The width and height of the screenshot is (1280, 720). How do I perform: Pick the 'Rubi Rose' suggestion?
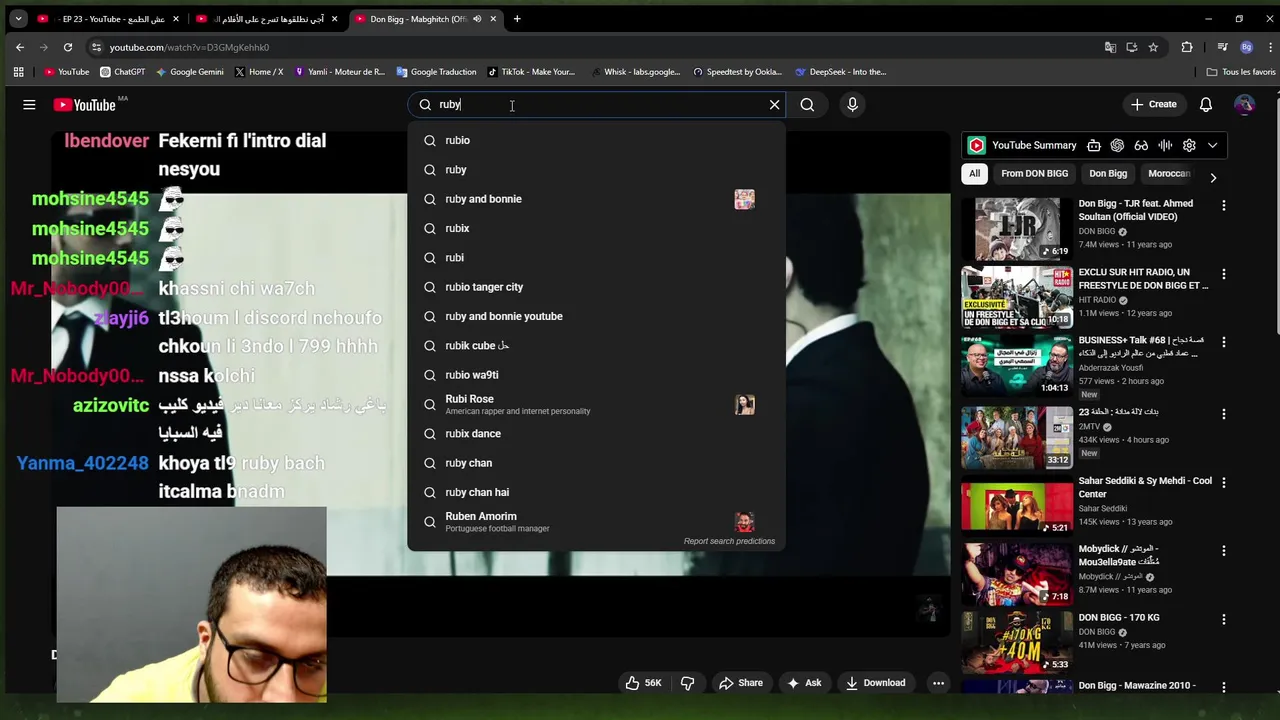click(x=596, y=404)
